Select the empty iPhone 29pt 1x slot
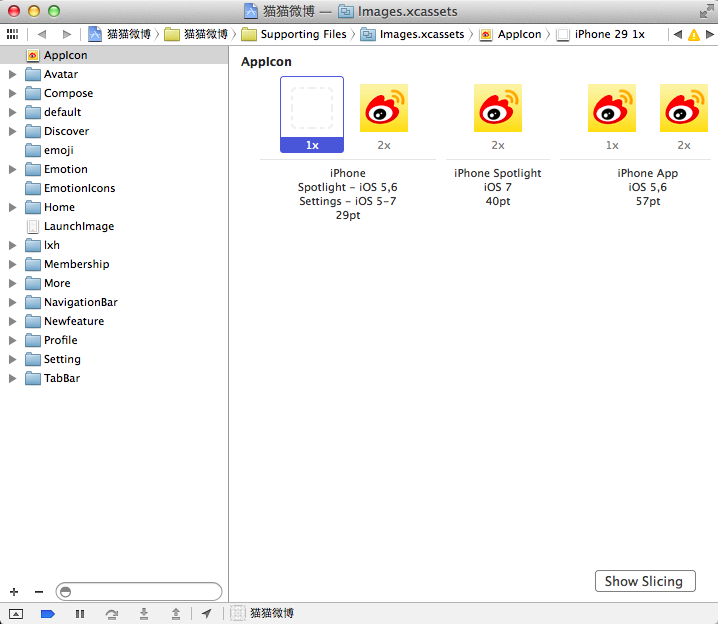Screen dimensions: 718x624 tap(312, 114)
